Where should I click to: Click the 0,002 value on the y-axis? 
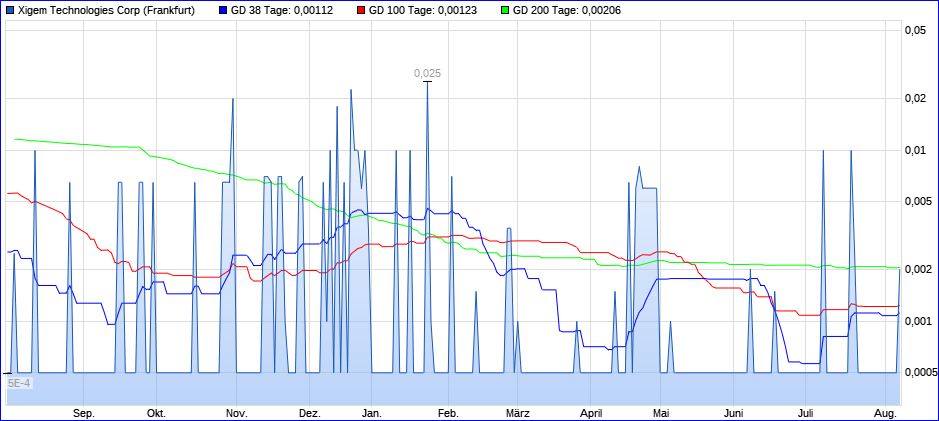click(914, 269)
